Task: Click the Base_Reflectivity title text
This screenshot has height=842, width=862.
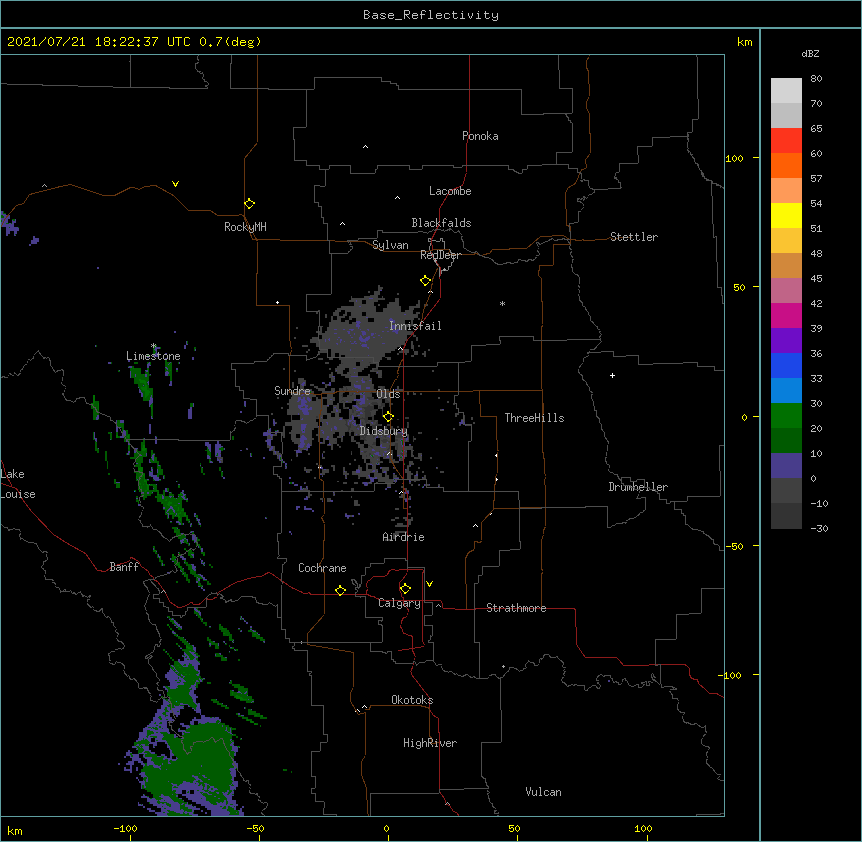Action: pyautogui.click(x=431, y=15)
